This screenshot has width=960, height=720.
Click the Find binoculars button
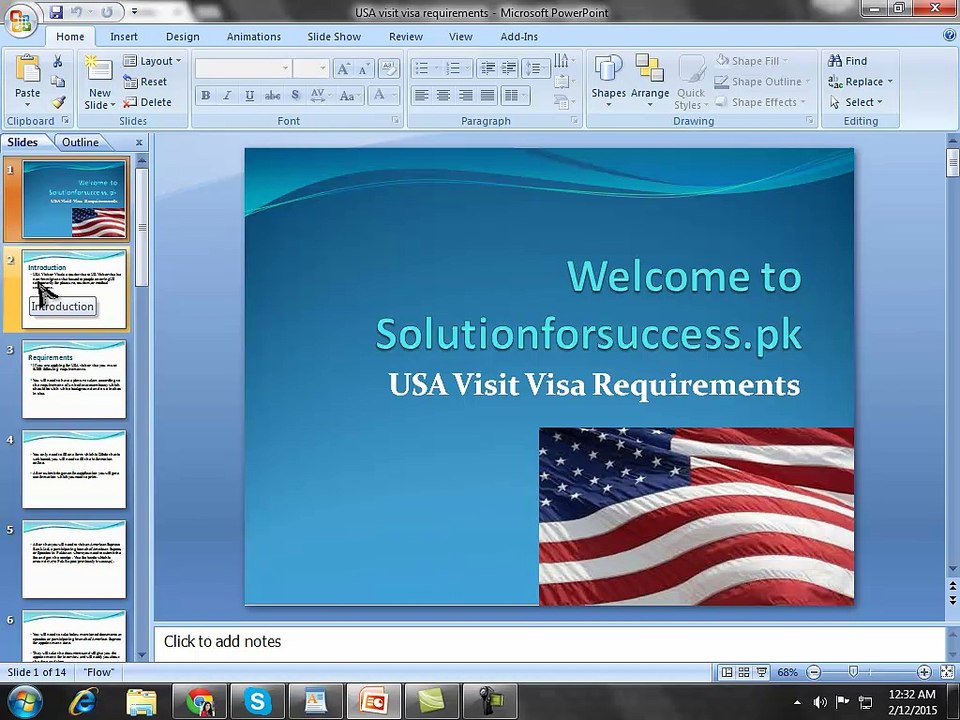(847, 61)
